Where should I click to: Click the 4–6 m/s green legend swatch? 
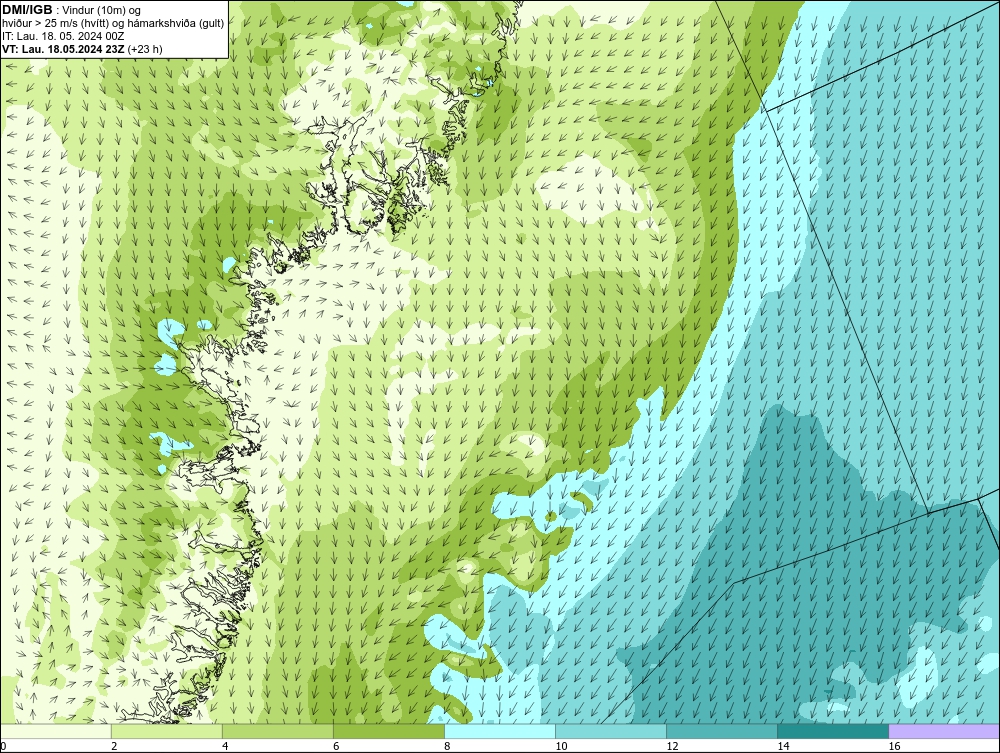click(x=277, y=731)
